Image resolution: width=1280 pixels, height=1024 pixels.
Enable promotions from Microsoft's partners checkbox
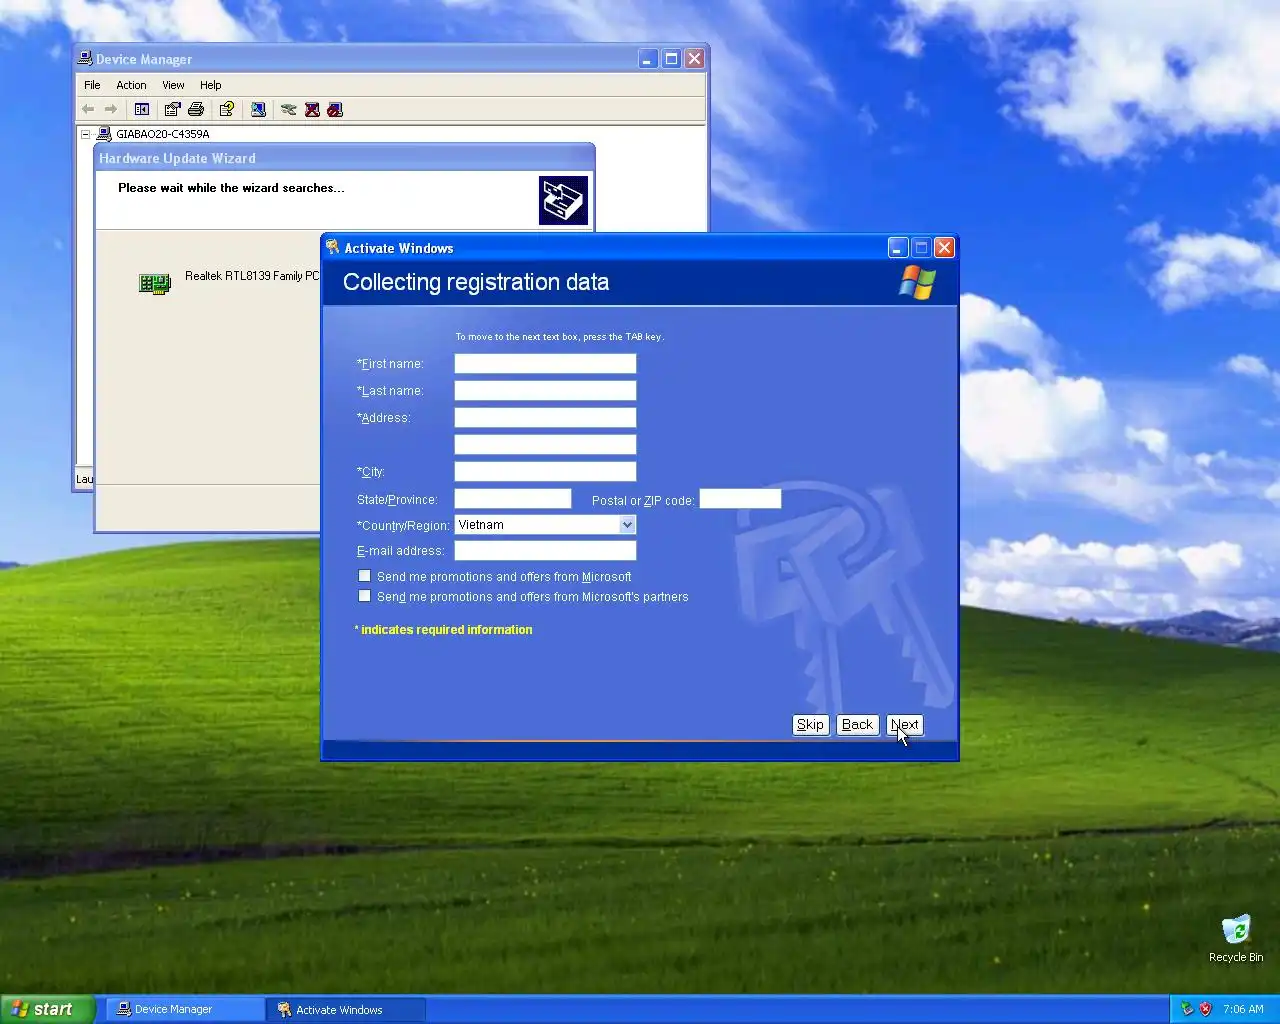[x=364, y=596]
